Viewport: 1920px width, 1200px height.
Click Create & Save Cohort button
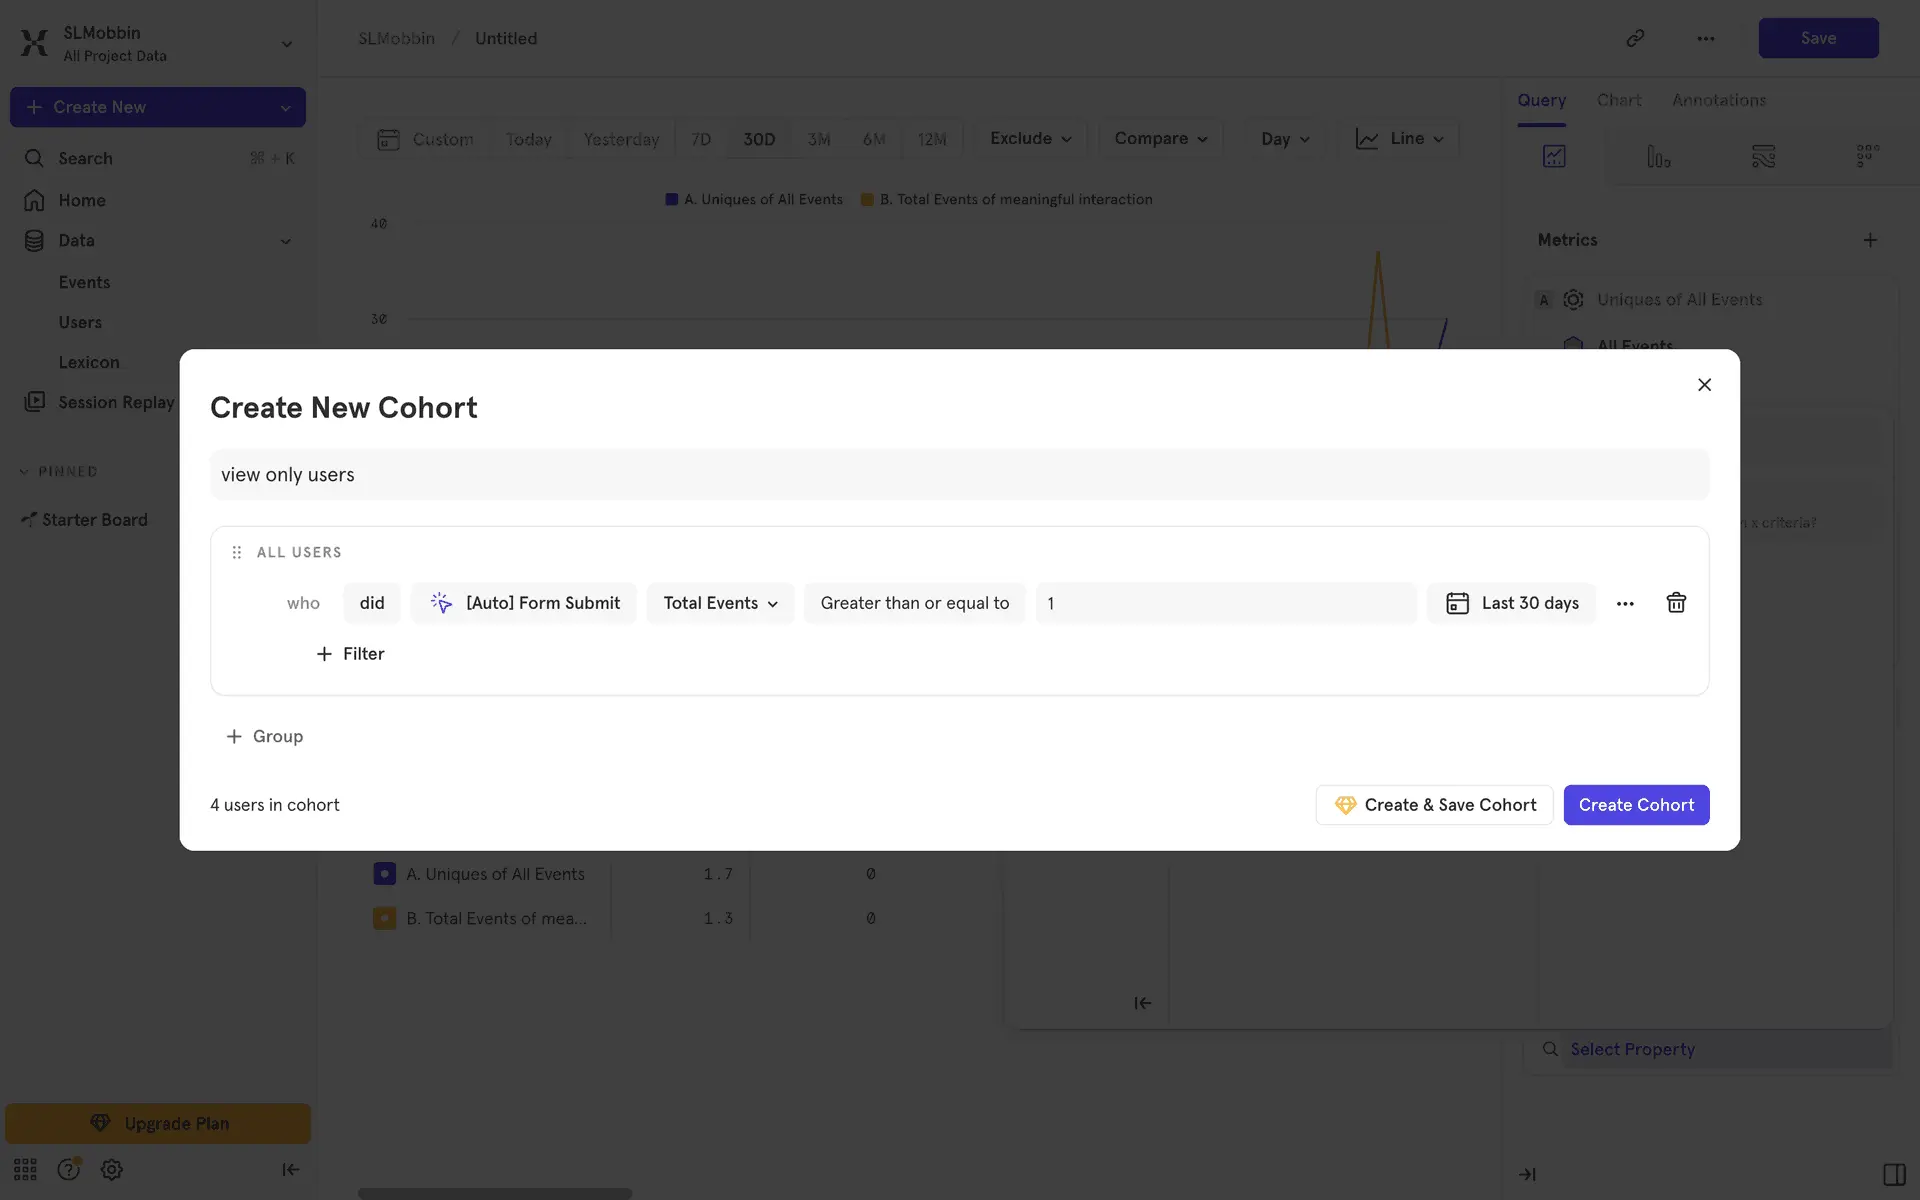click(x=1434, y=805)
